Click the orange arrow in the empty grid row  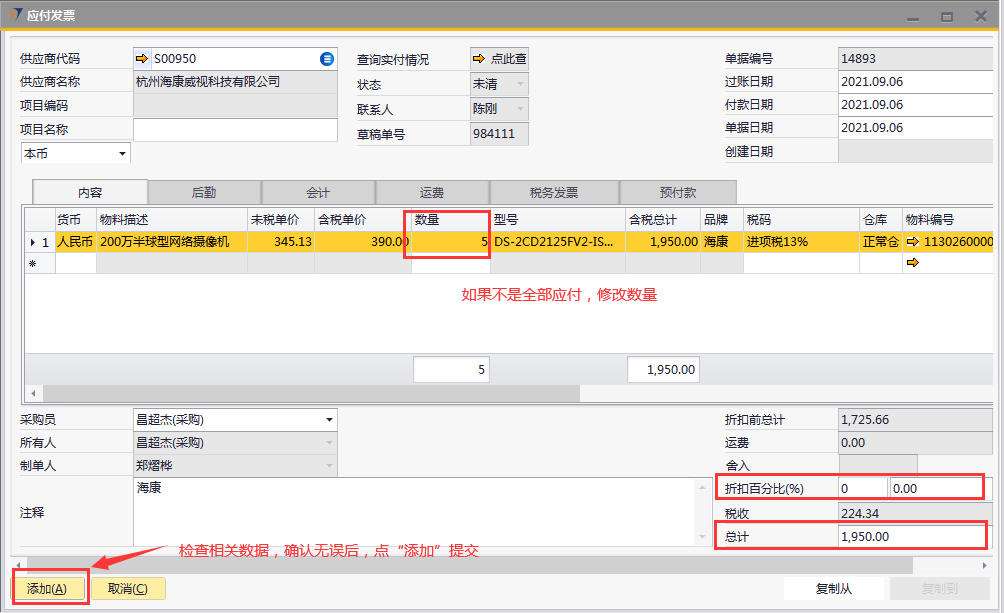click(911, 263)
